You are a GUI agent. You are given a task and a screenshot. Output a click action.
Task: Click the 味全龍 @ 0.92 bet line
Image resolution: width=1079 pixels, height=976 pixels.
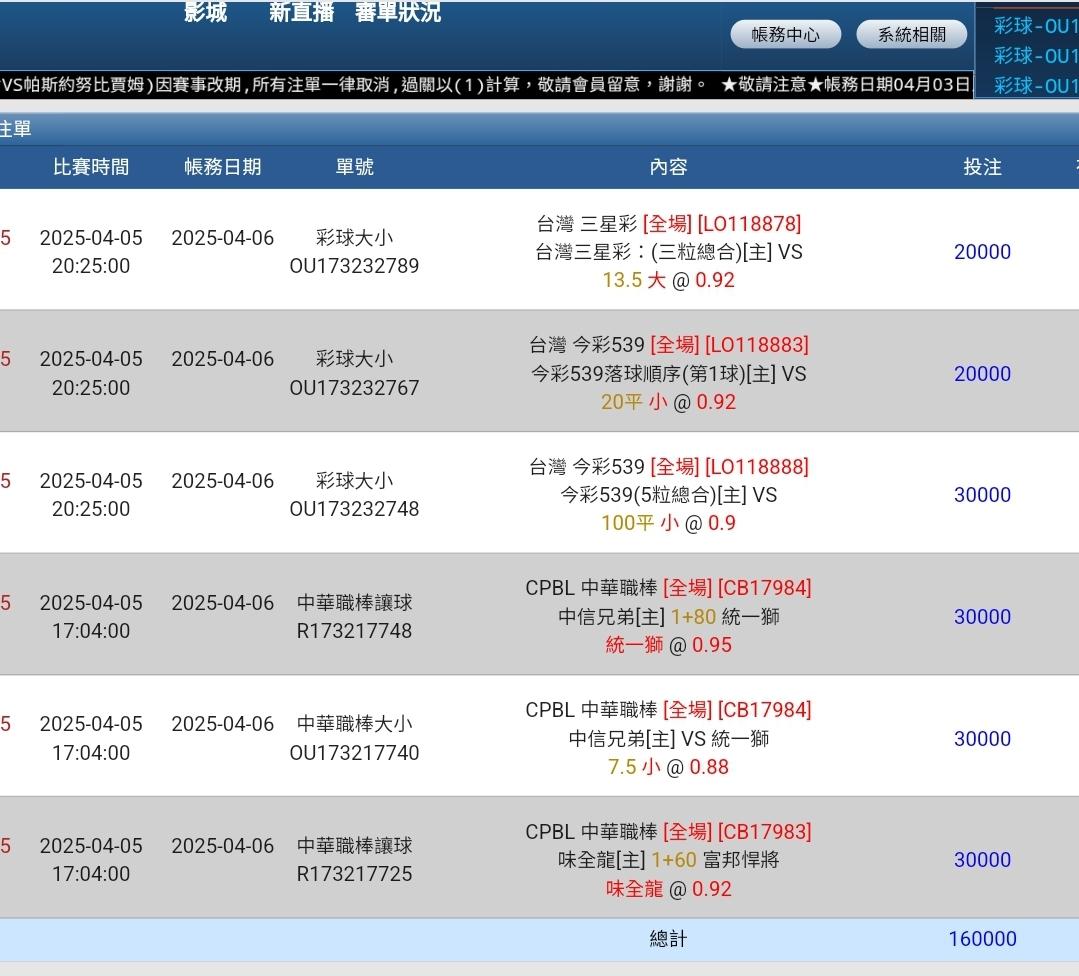668,889
